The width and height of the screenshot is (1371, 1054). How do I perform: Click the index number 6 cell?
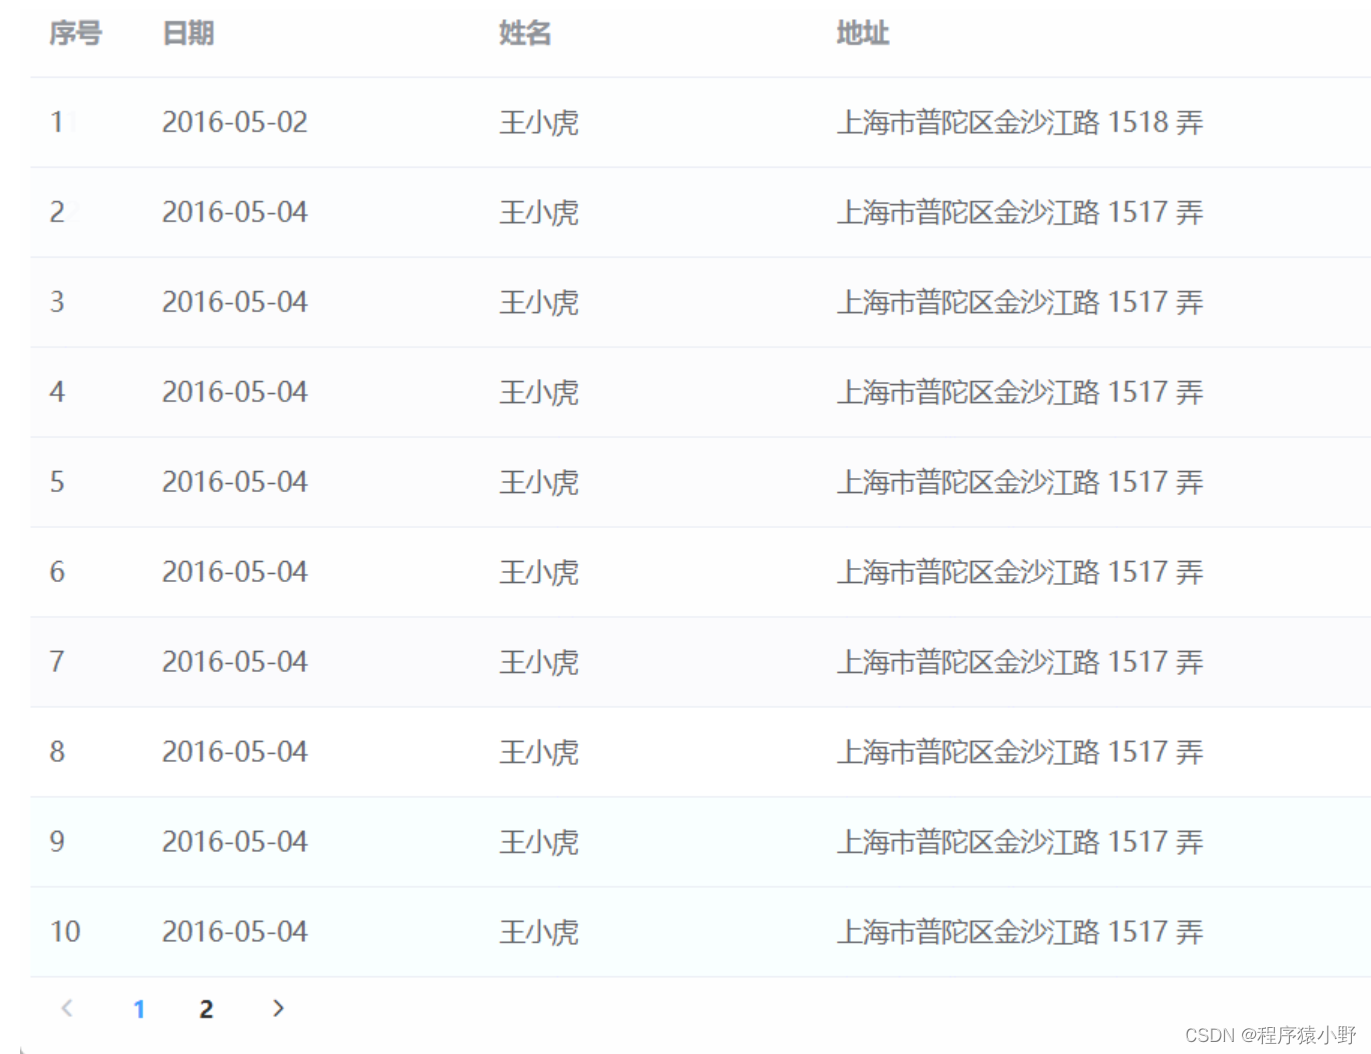click(x=57, y=572)
